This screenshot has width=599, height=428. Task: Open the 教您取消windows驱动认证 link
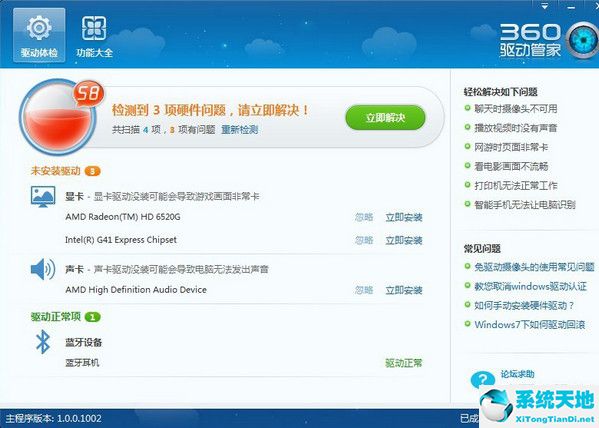click(530, 286)
